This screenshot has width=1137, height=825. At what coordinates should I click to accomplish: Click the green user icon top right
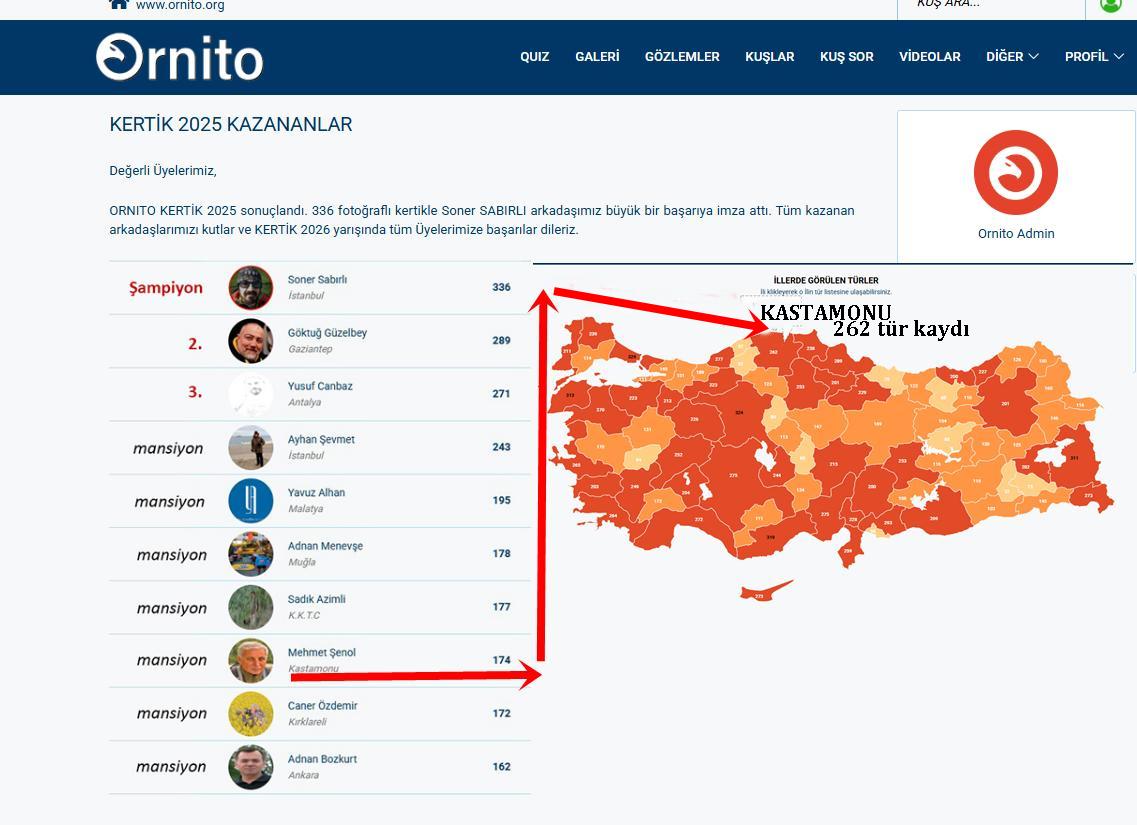coord(1110,4)
